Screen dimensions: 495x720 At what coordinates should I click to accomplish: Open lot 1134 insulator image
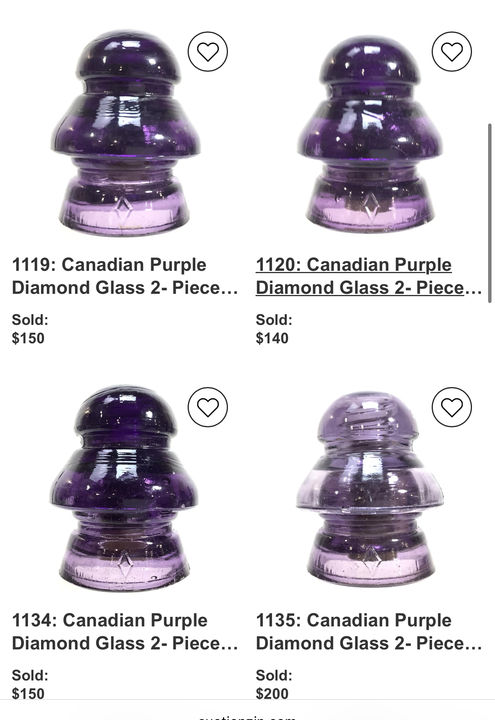pyautogui.click(x=124, y=489)
